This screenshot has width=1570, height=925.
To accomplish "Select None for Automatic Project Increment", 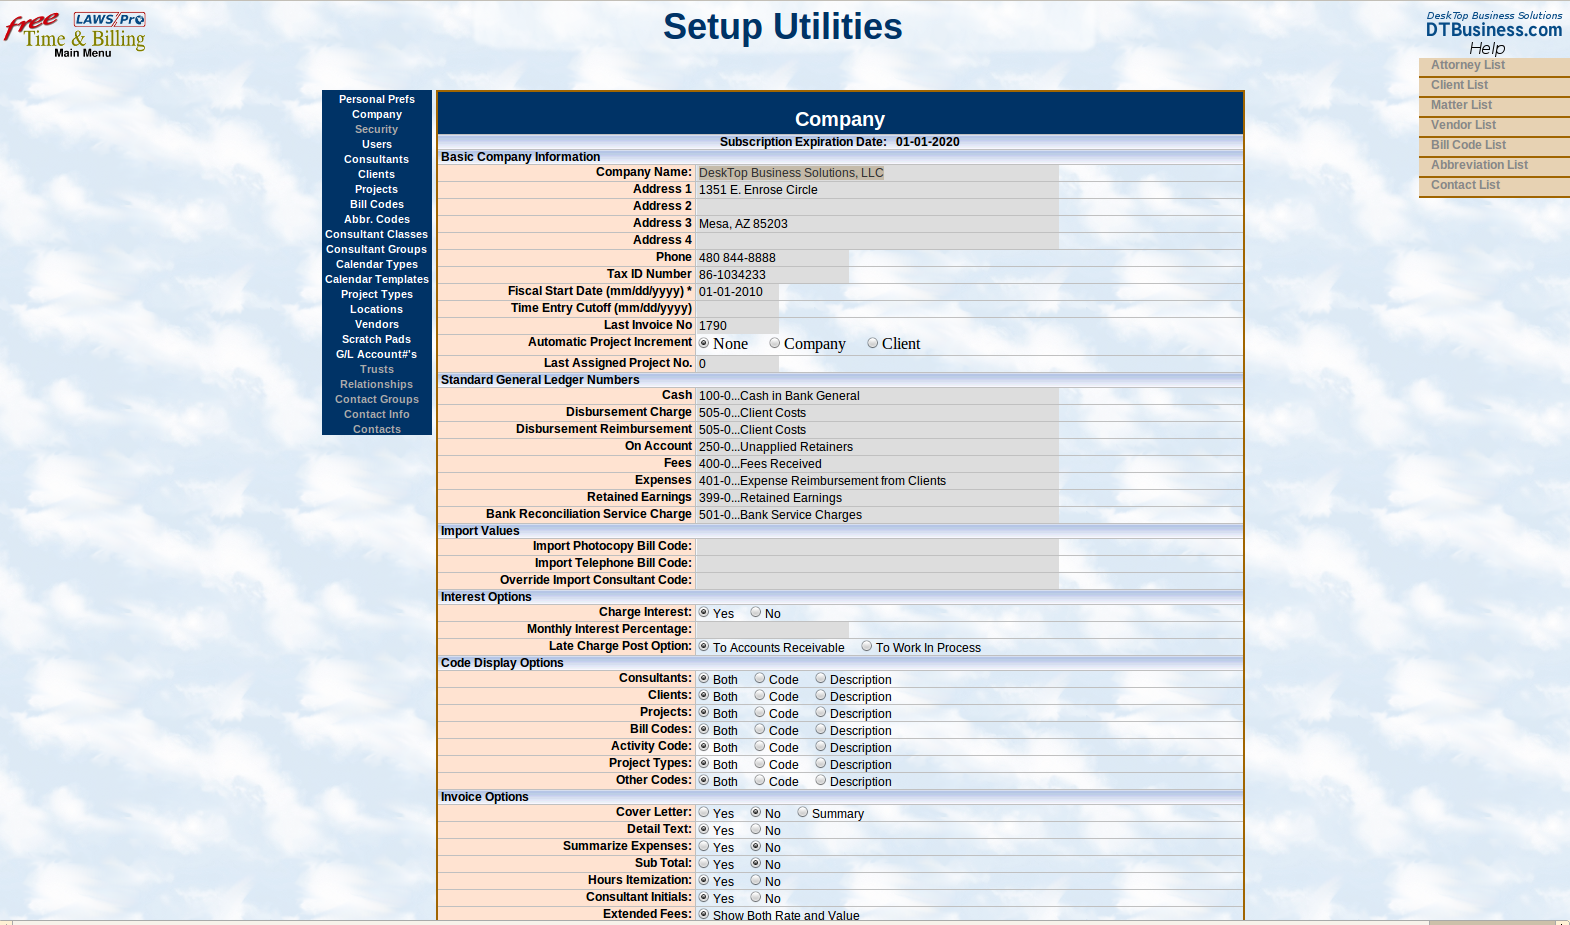I will click(704, 343).
